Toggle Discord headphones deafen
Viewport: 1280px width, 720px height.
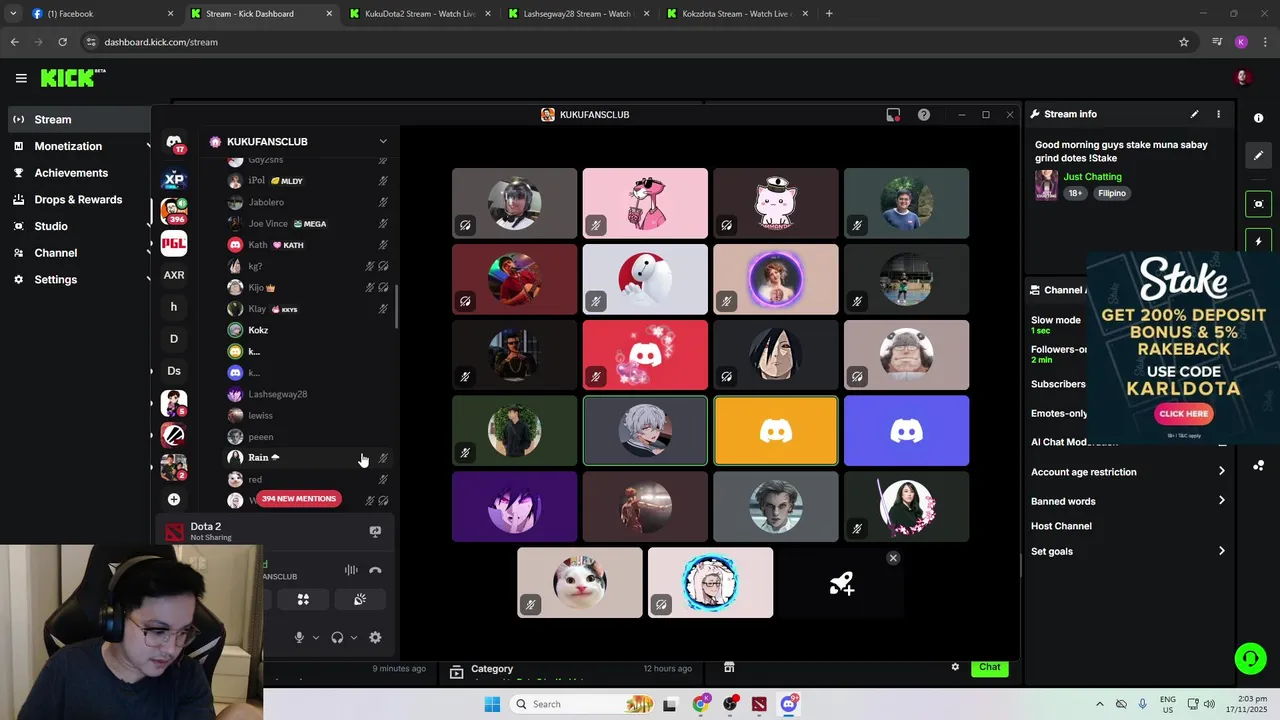[x=337, y=637]
